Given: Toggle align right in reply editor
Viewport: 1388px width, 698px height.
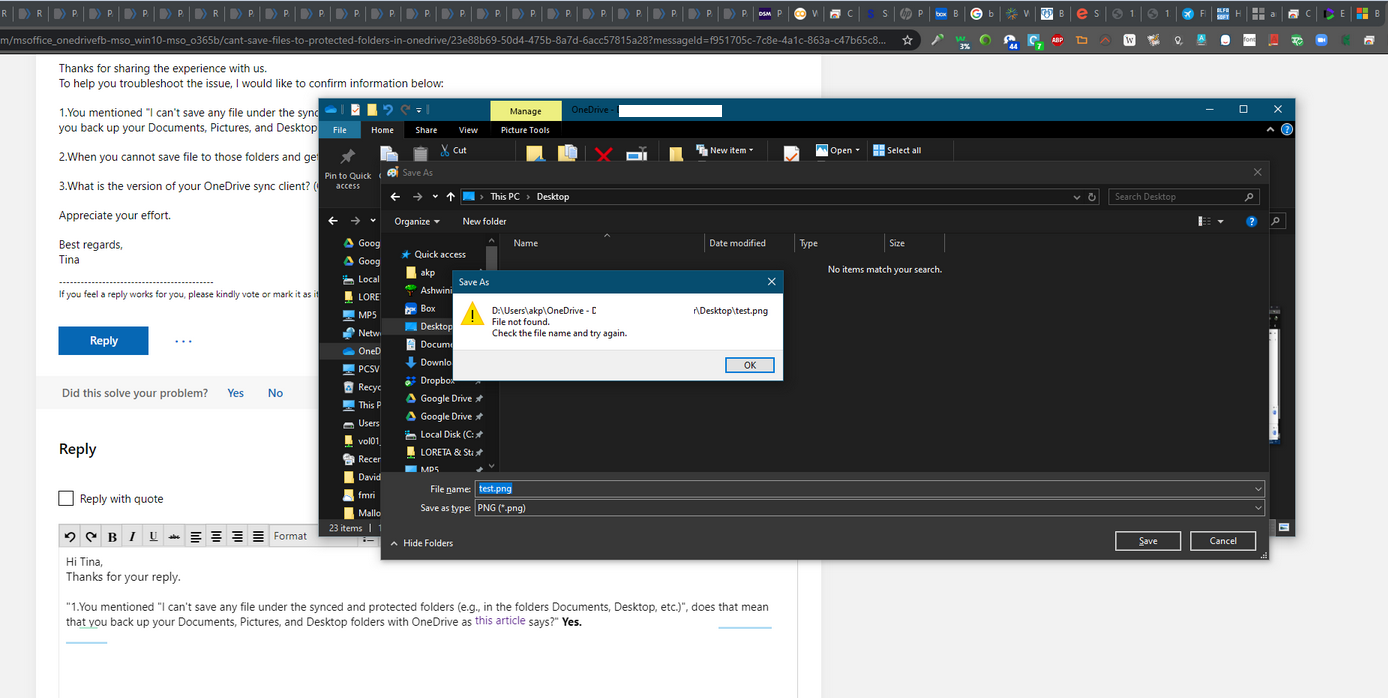Looking at the screenshot, I should click(238, 536).
